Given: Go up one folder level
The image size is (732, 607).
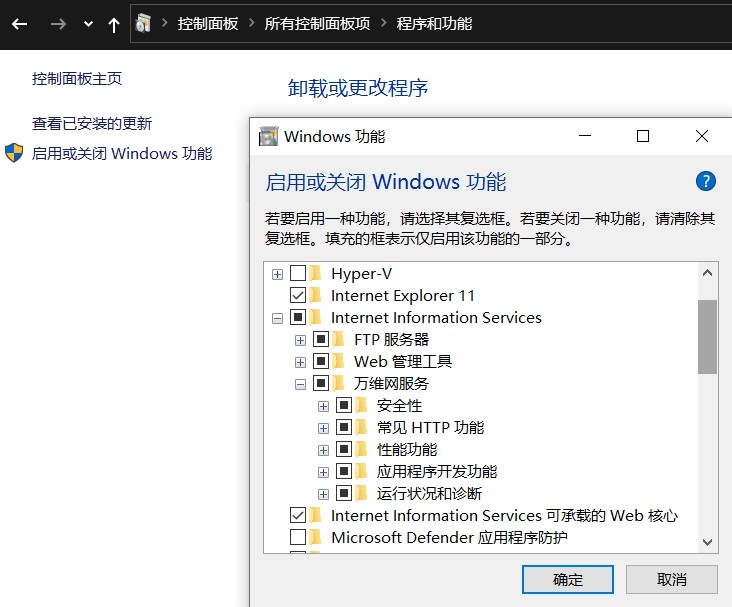Looking at the screenshot, I should coord(113,24).
